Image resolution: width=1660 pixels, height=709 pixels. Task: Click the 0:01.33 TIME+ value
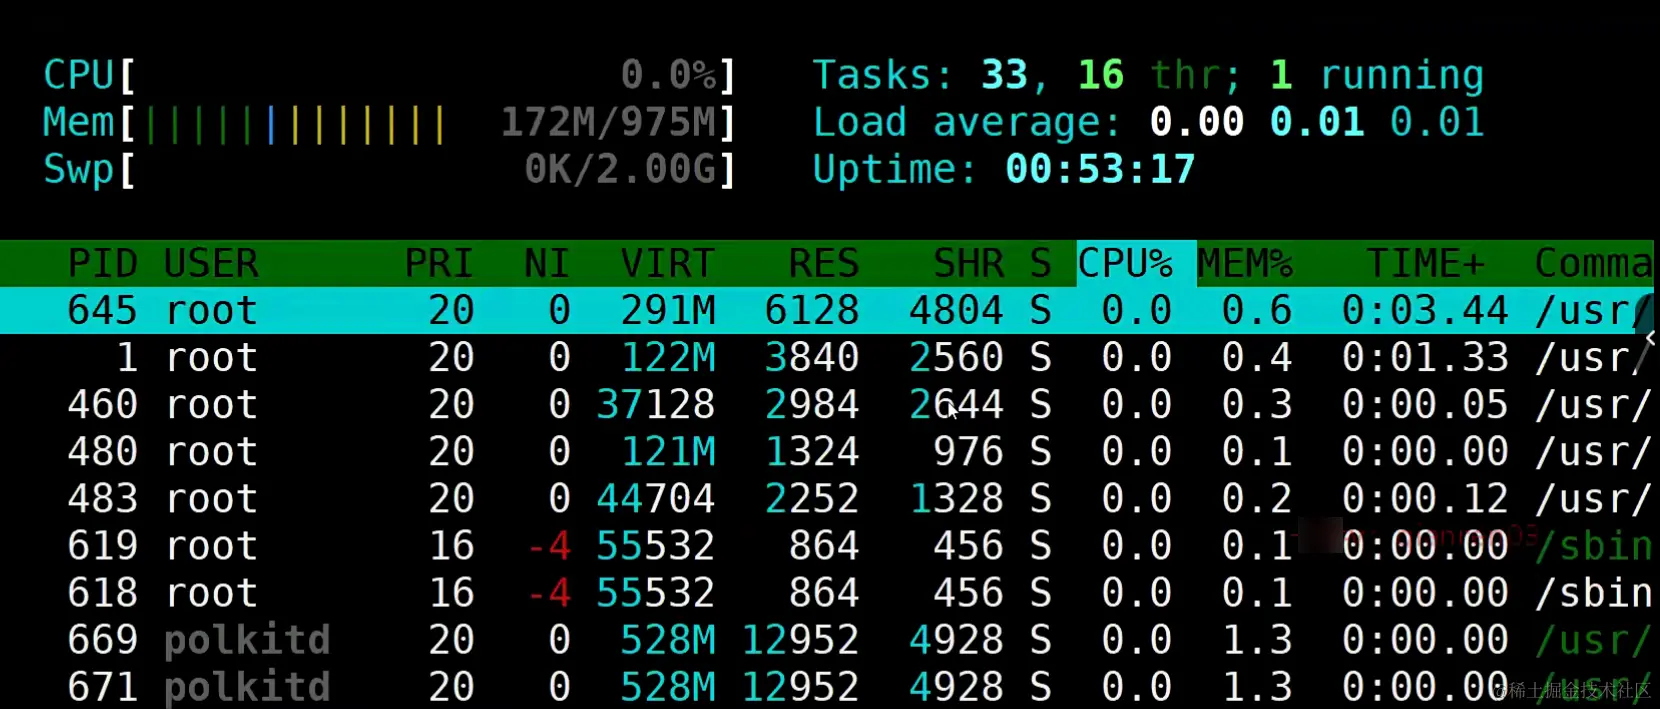[1425, 357]
